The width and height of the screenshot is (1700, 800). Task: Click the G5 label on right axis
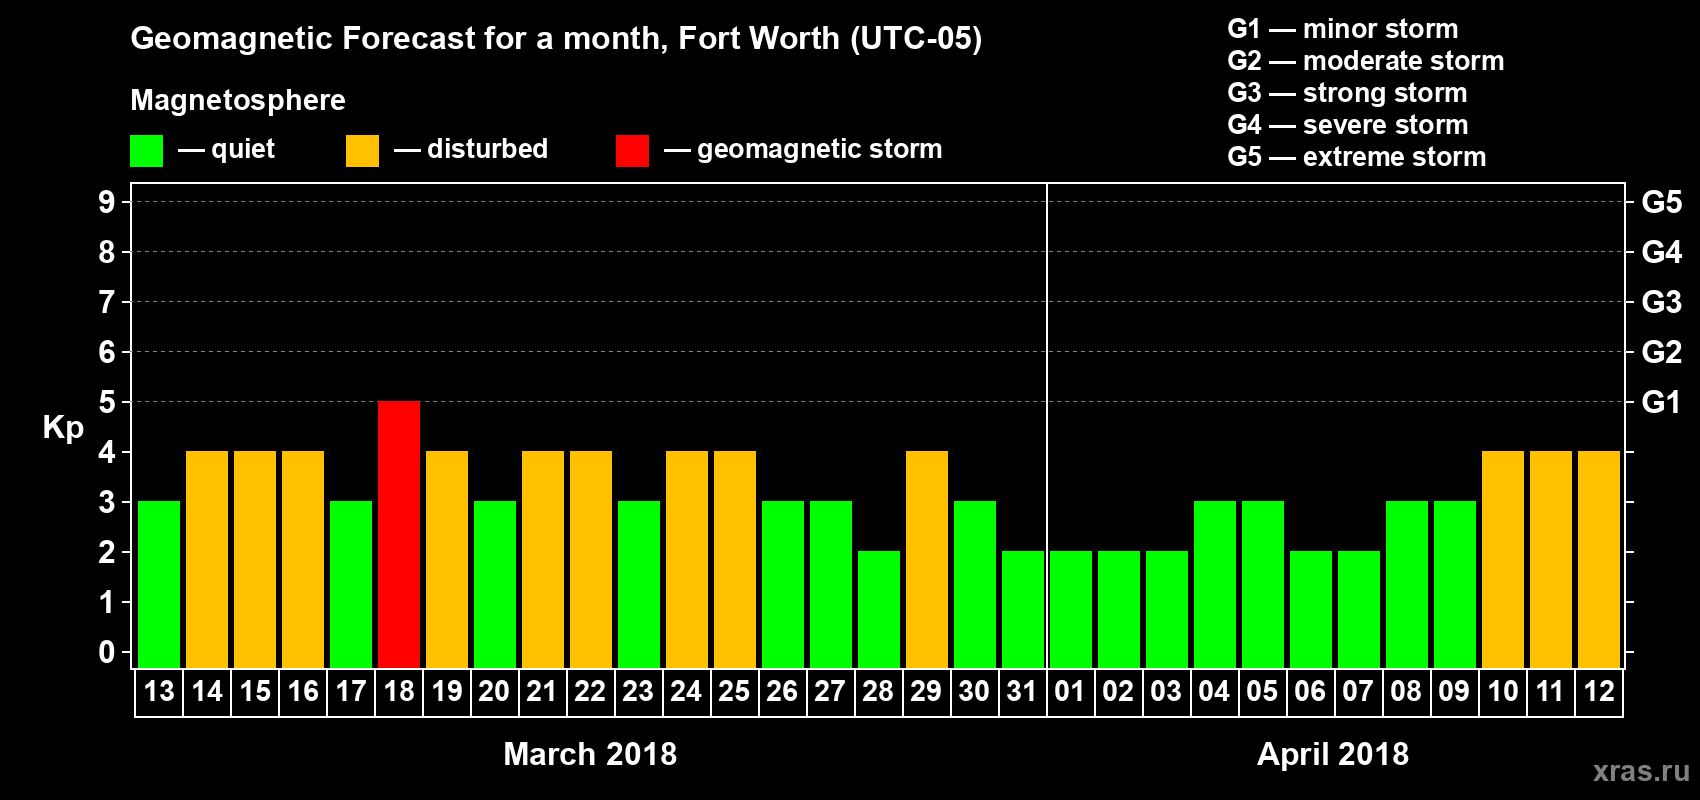tap(1662, 202)
